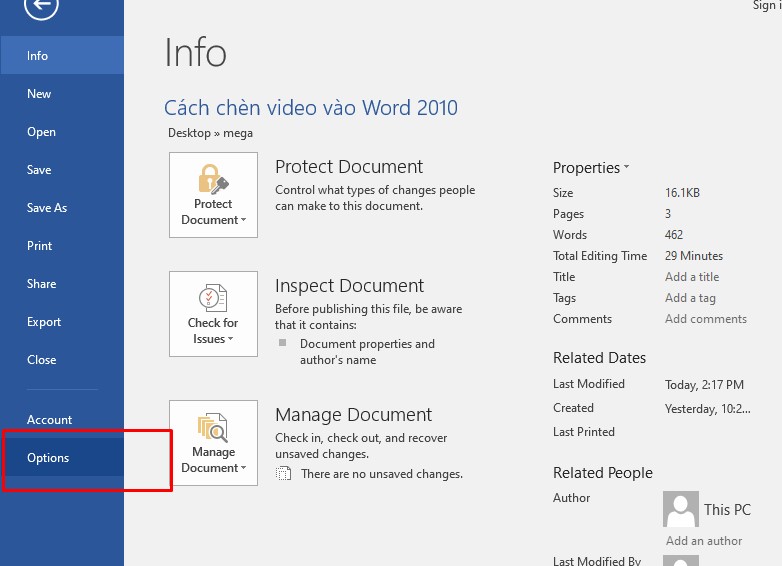This screenshot has width=782, height=566.
Task: Choose Save As in the sidebar
Action: [62, 207]
